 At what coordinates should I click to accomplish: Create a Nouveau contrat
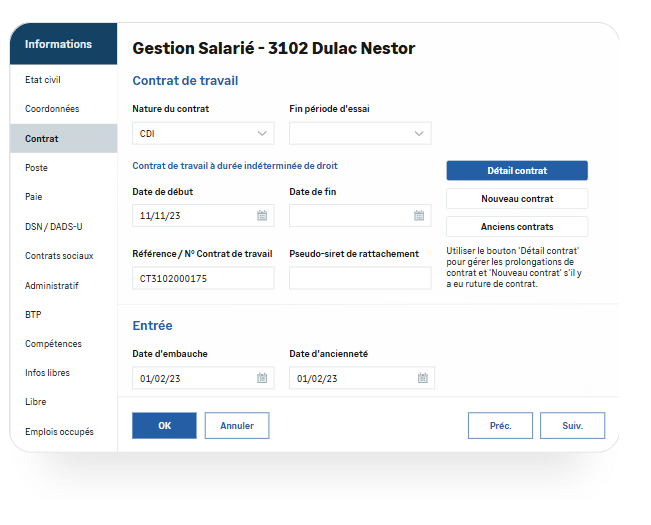pos(517,199)
